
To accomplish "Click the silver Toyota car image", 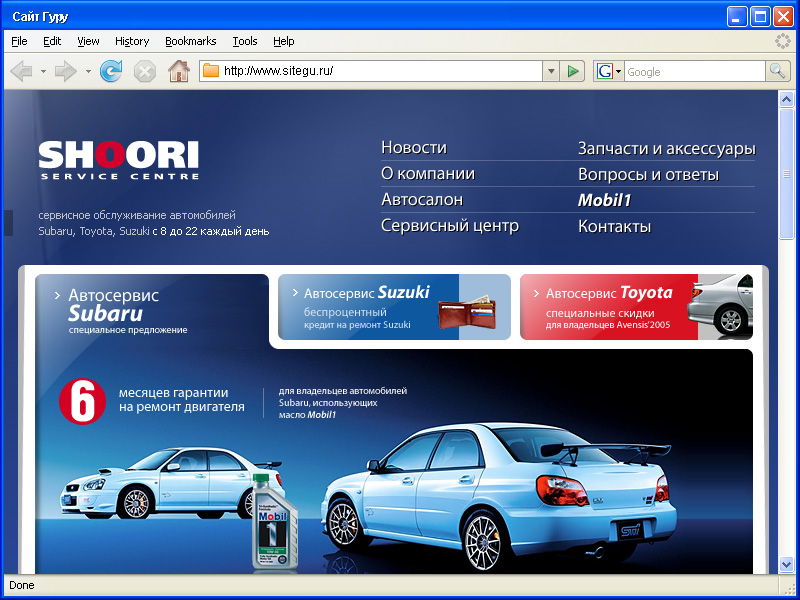I will [720, 305].
